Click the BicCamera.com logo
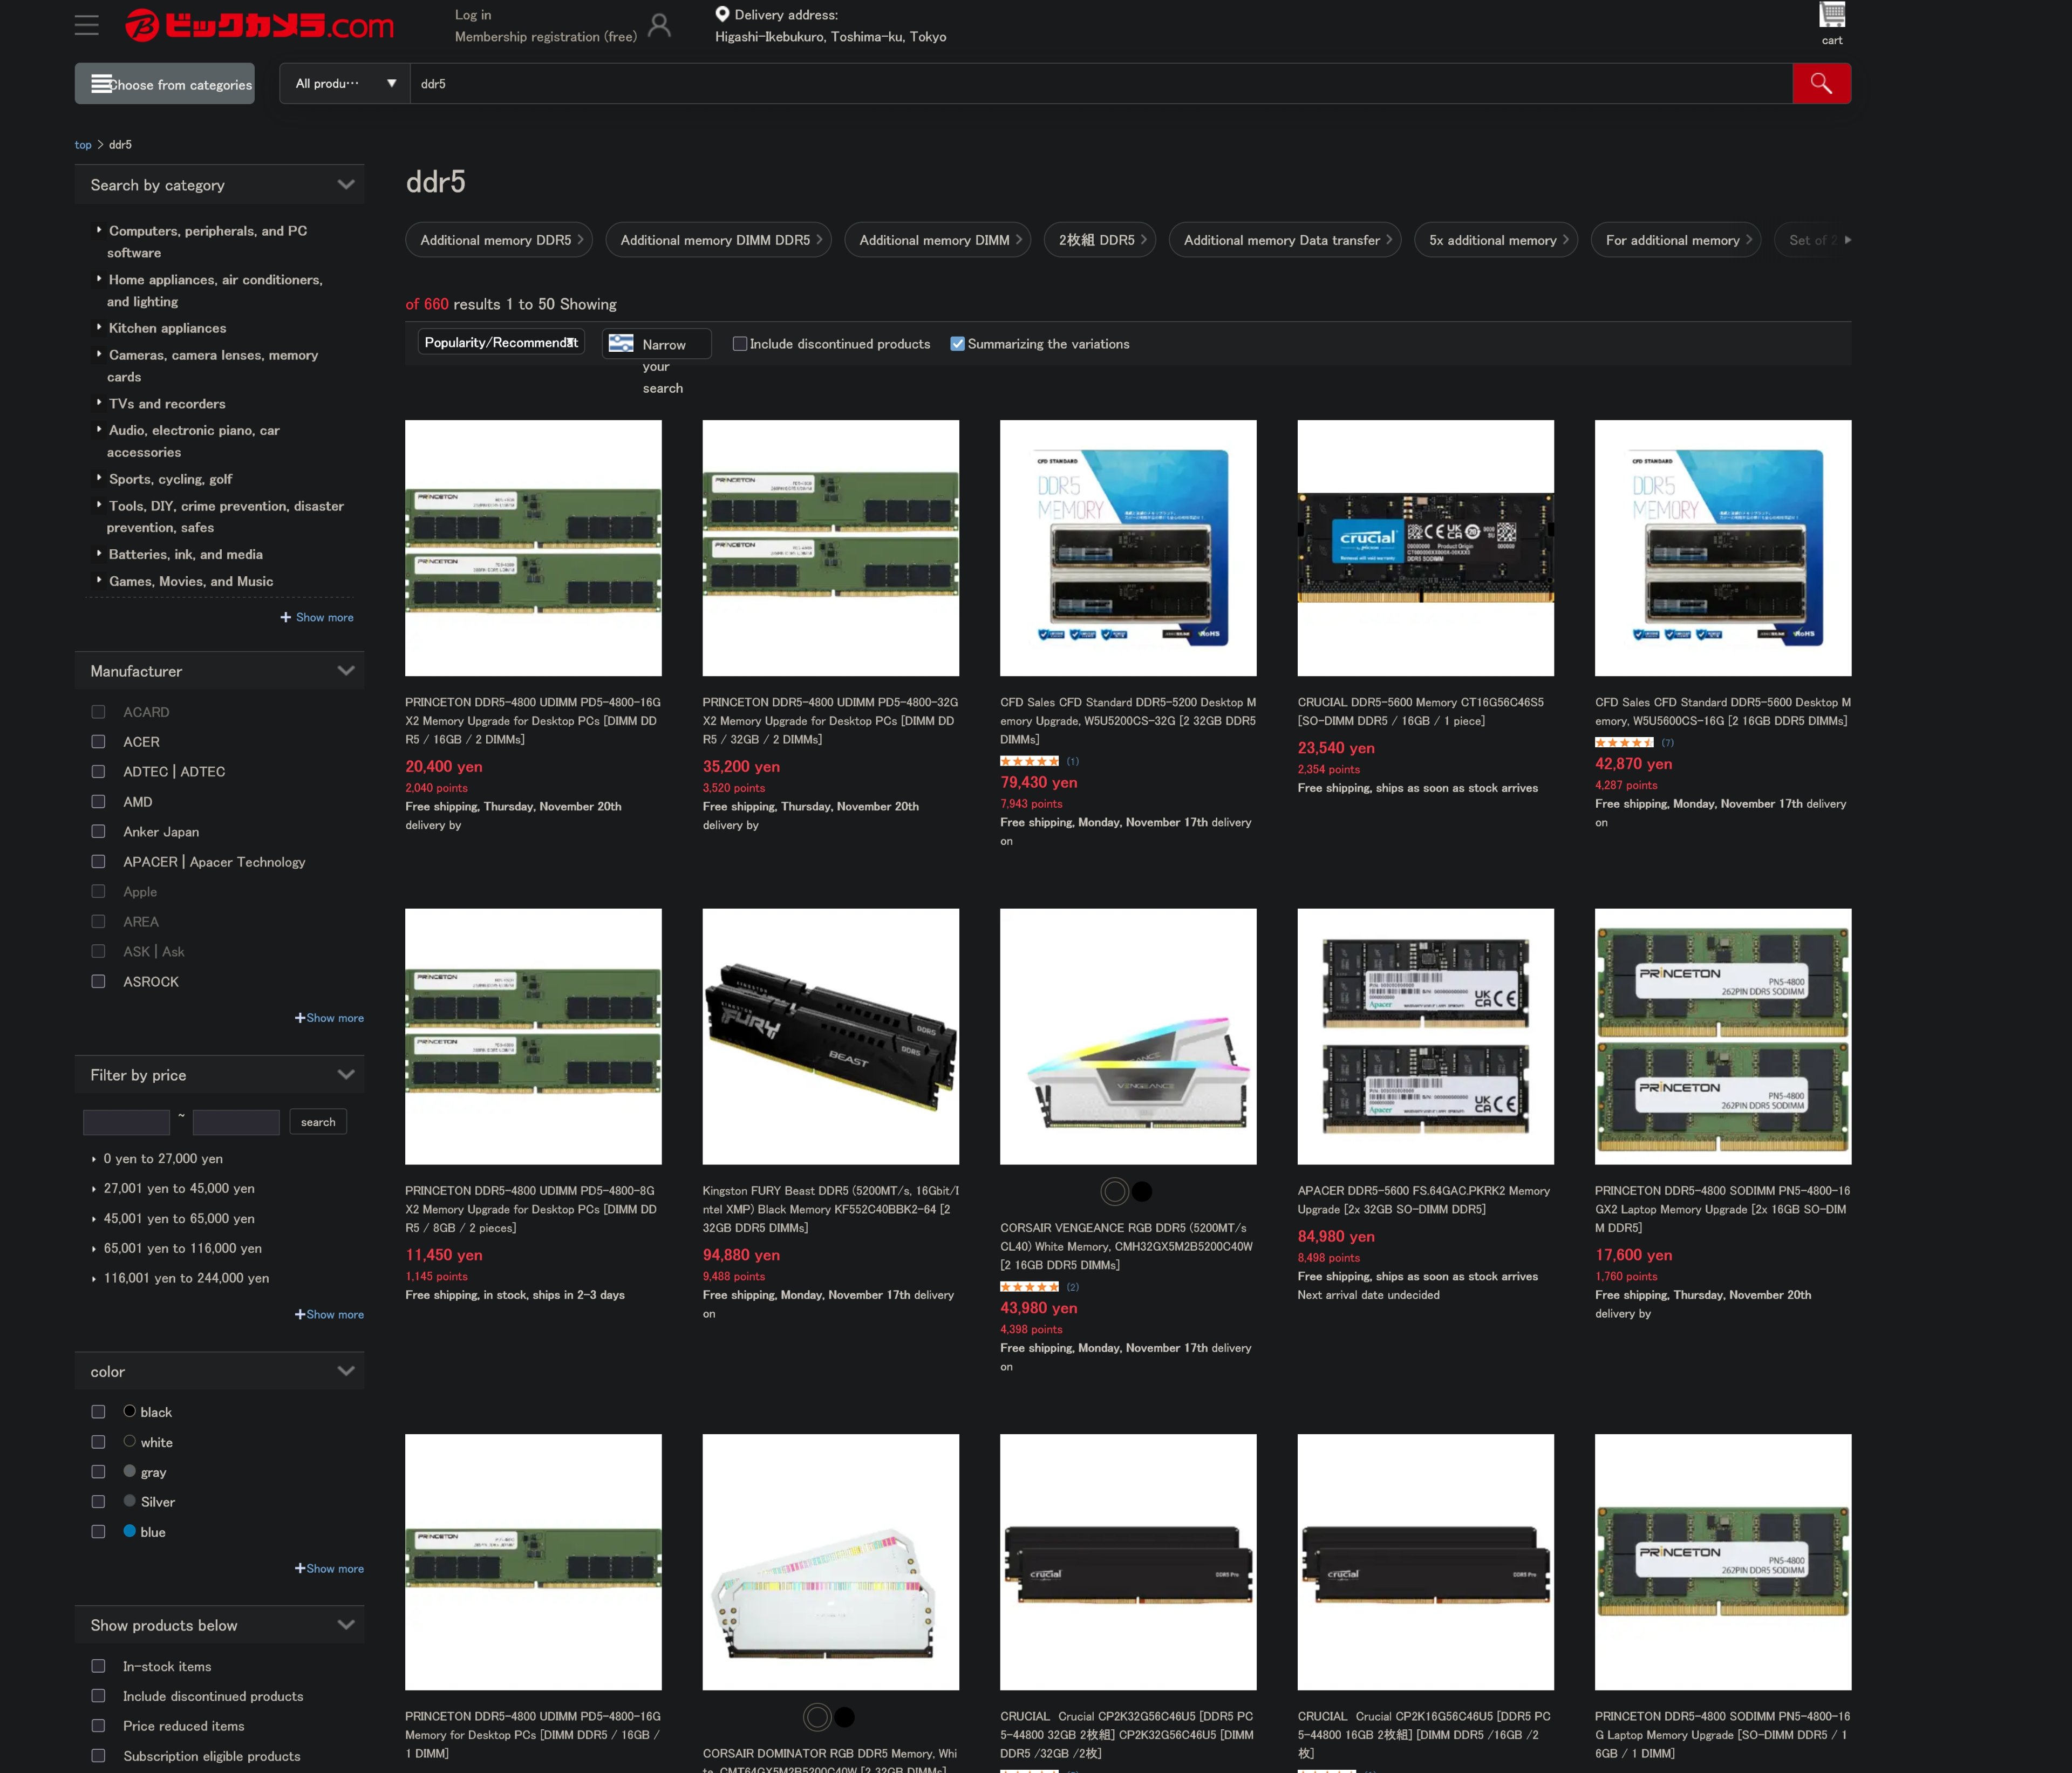Image resolution: width=2072 pixels, height=1773 pixels. point(260,25)
